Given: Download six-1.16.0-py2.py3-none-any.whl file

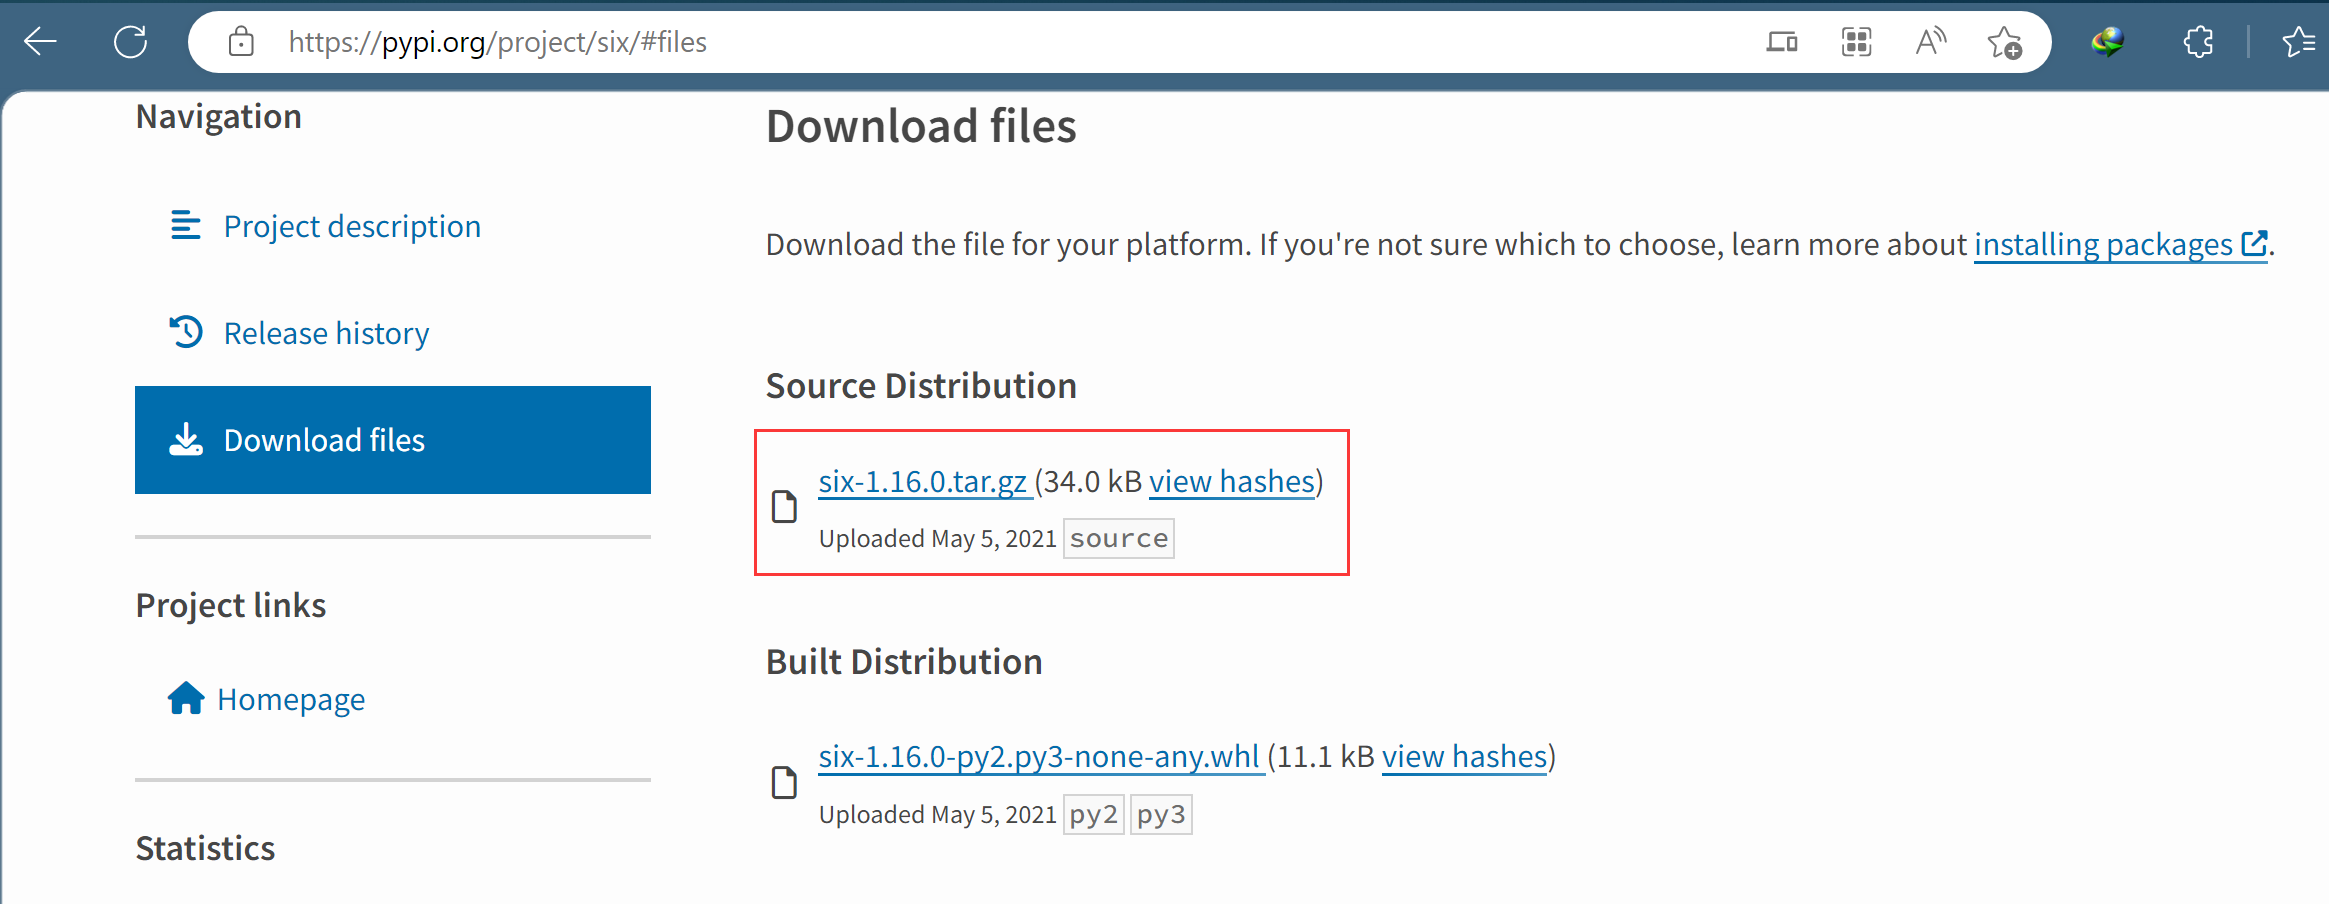Looking at the screenshot, I should coord(1039,756).
